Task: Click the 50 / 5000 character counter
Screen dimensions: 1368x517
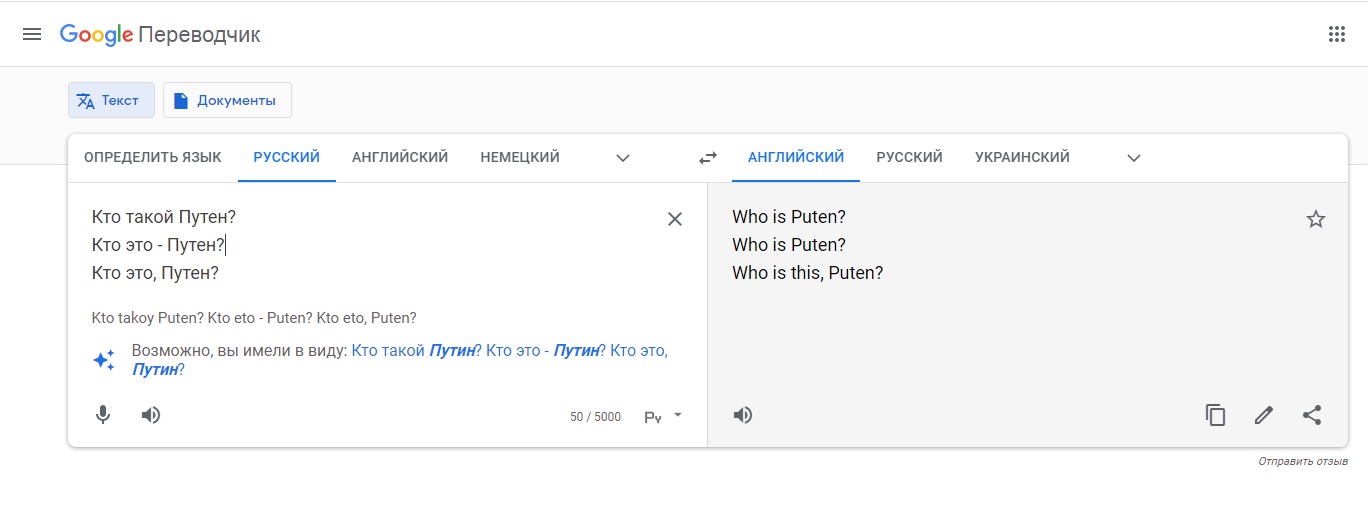Action: (595, 417)
